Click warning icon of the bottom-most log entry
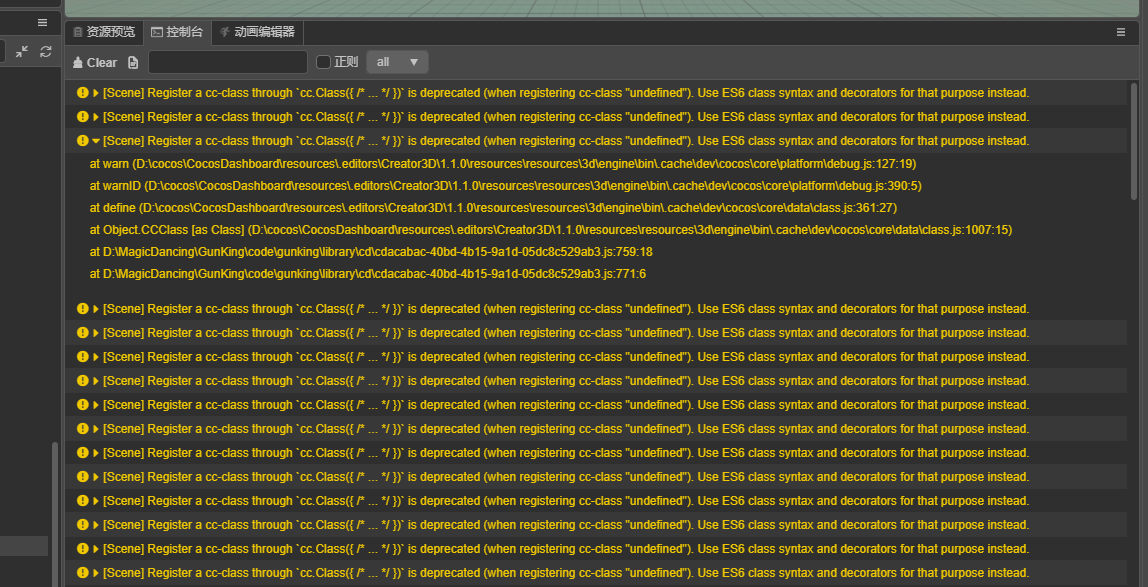1148x587 pixels. [82, 572]
